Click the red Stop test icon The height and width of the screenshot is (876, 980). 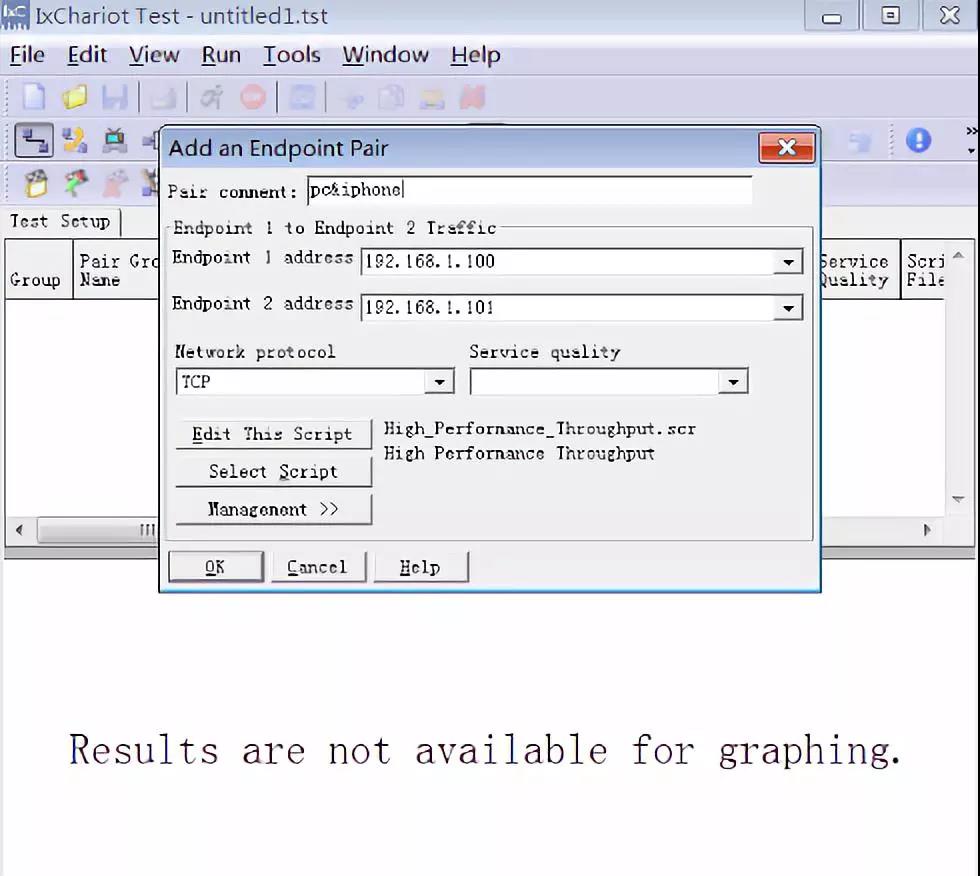tap(252, 97)
